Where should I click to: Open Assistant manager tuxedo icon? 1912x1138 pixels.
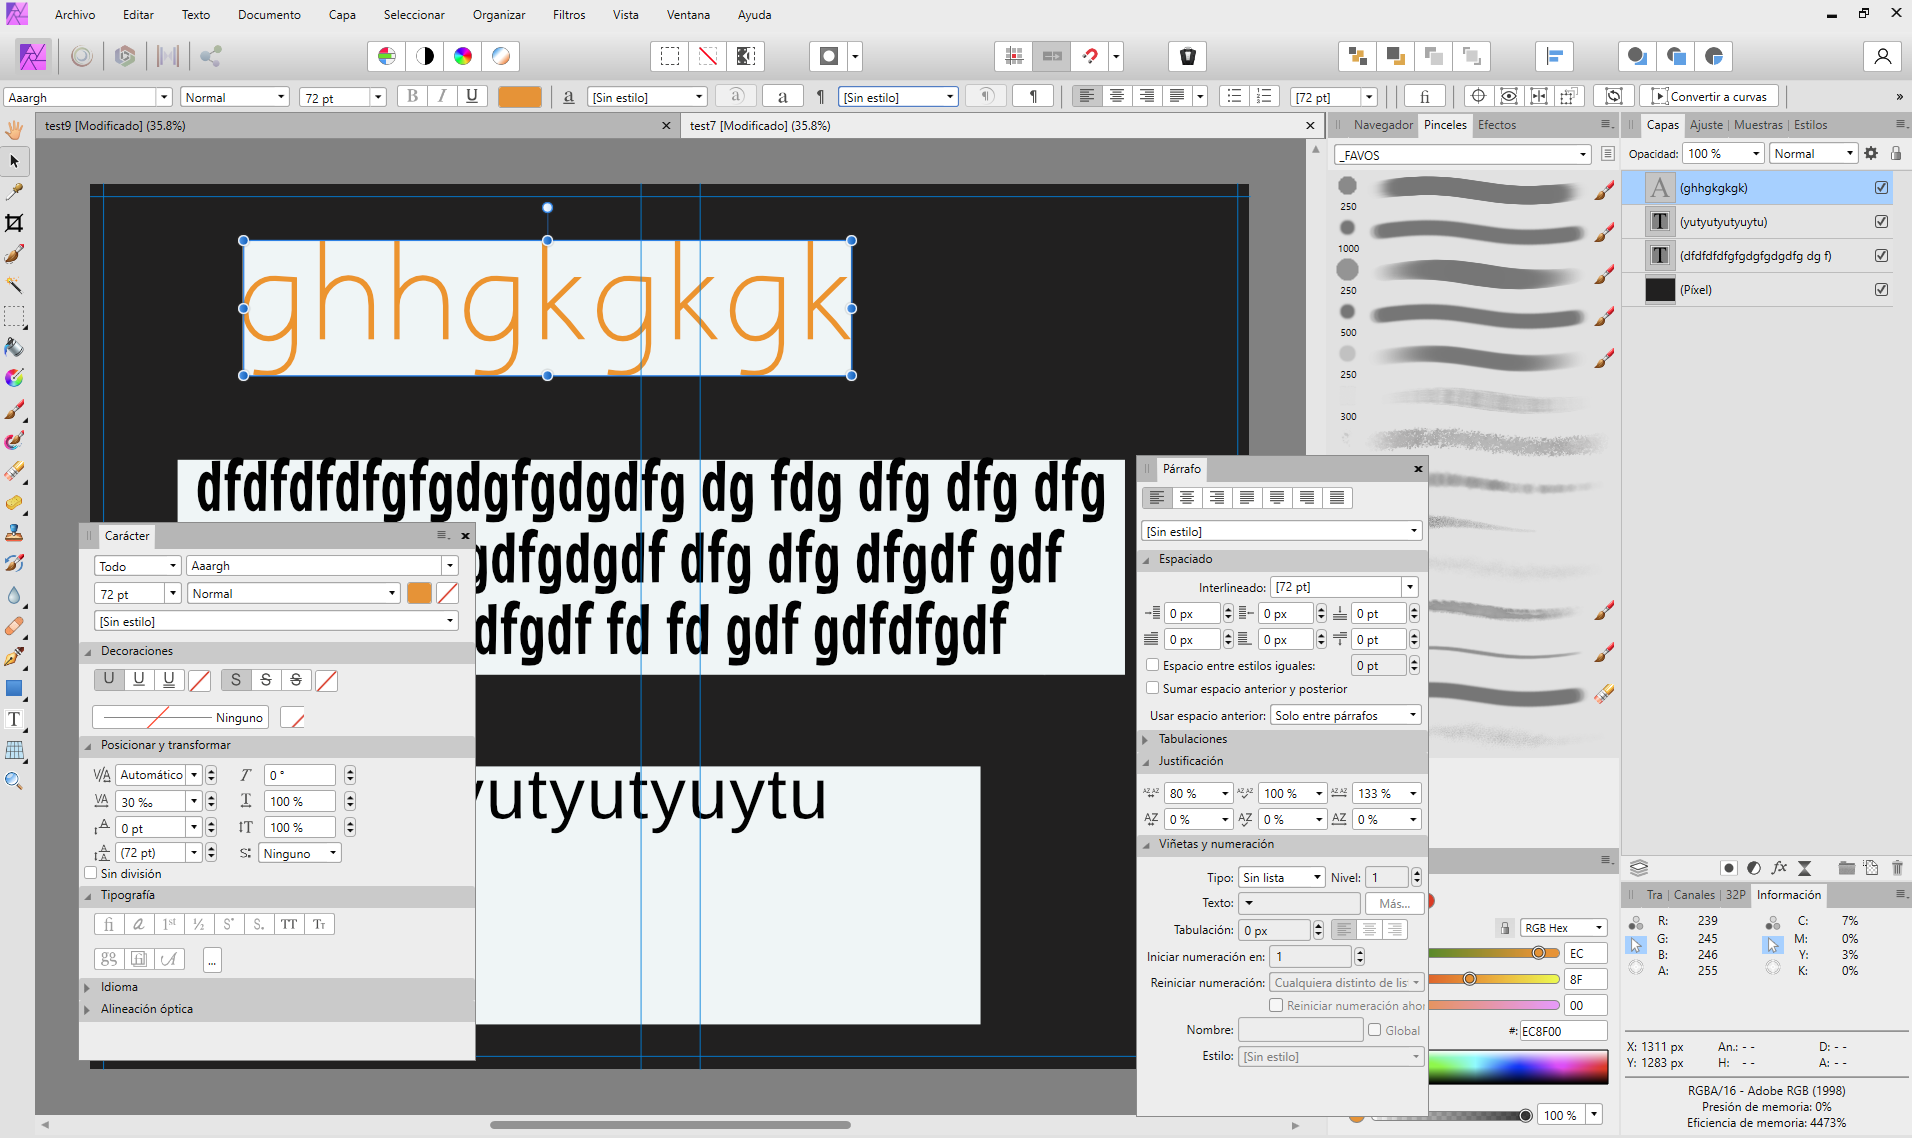1188,56
